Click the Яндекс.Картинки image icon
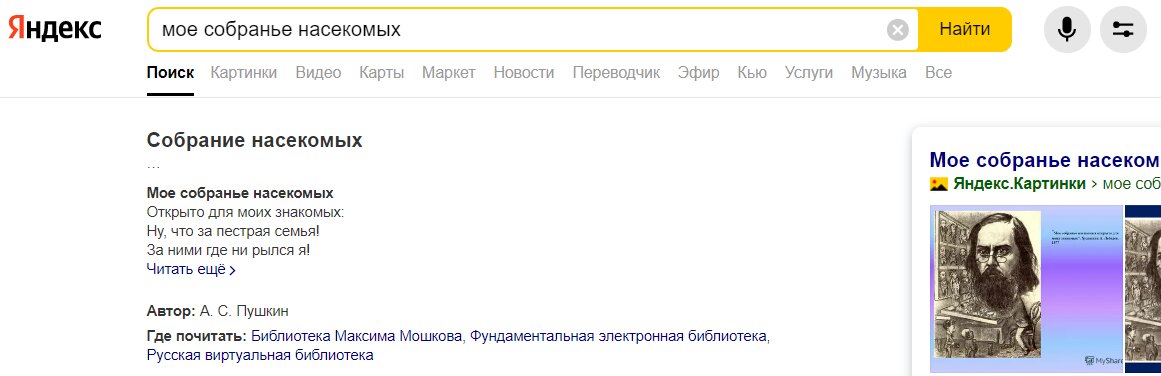Viewport: 1161px width, 376px height. (939, 184)
